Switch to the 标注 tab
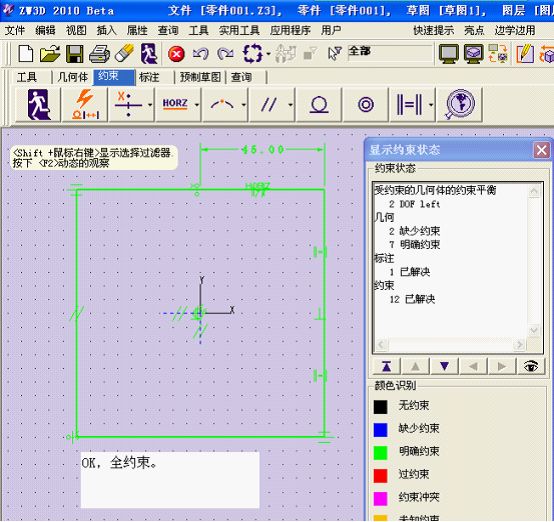 (149, 77)
